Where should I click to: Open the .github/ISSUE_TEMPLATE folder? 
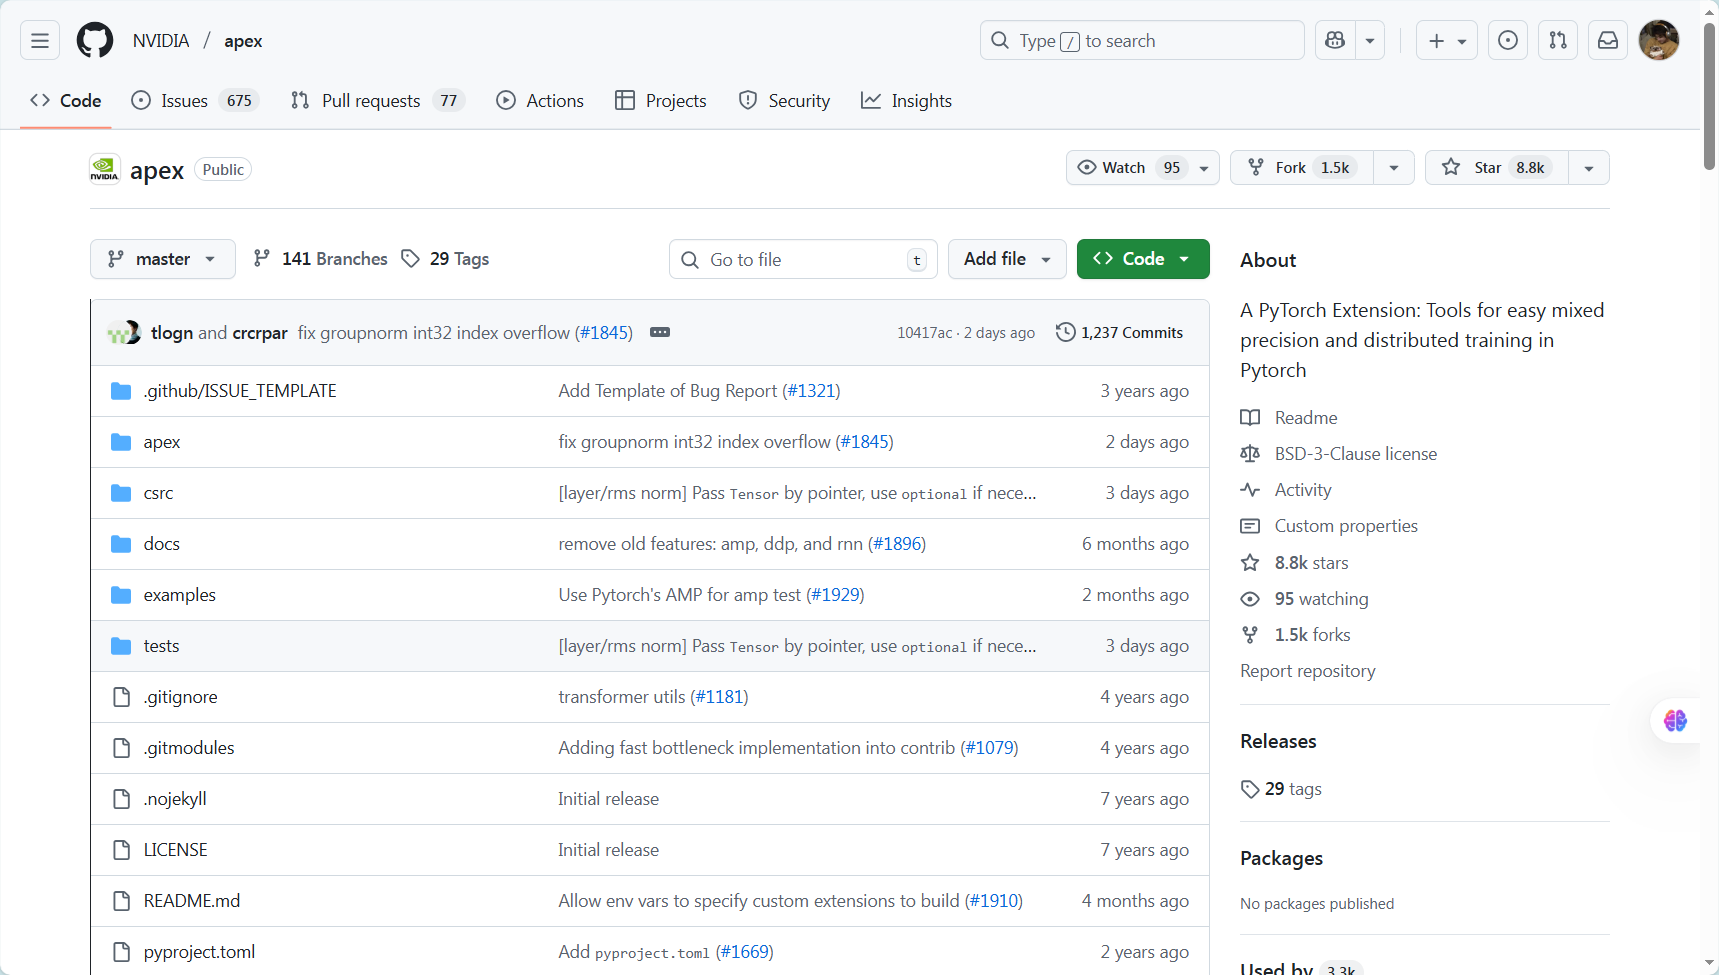click(240, 391)
